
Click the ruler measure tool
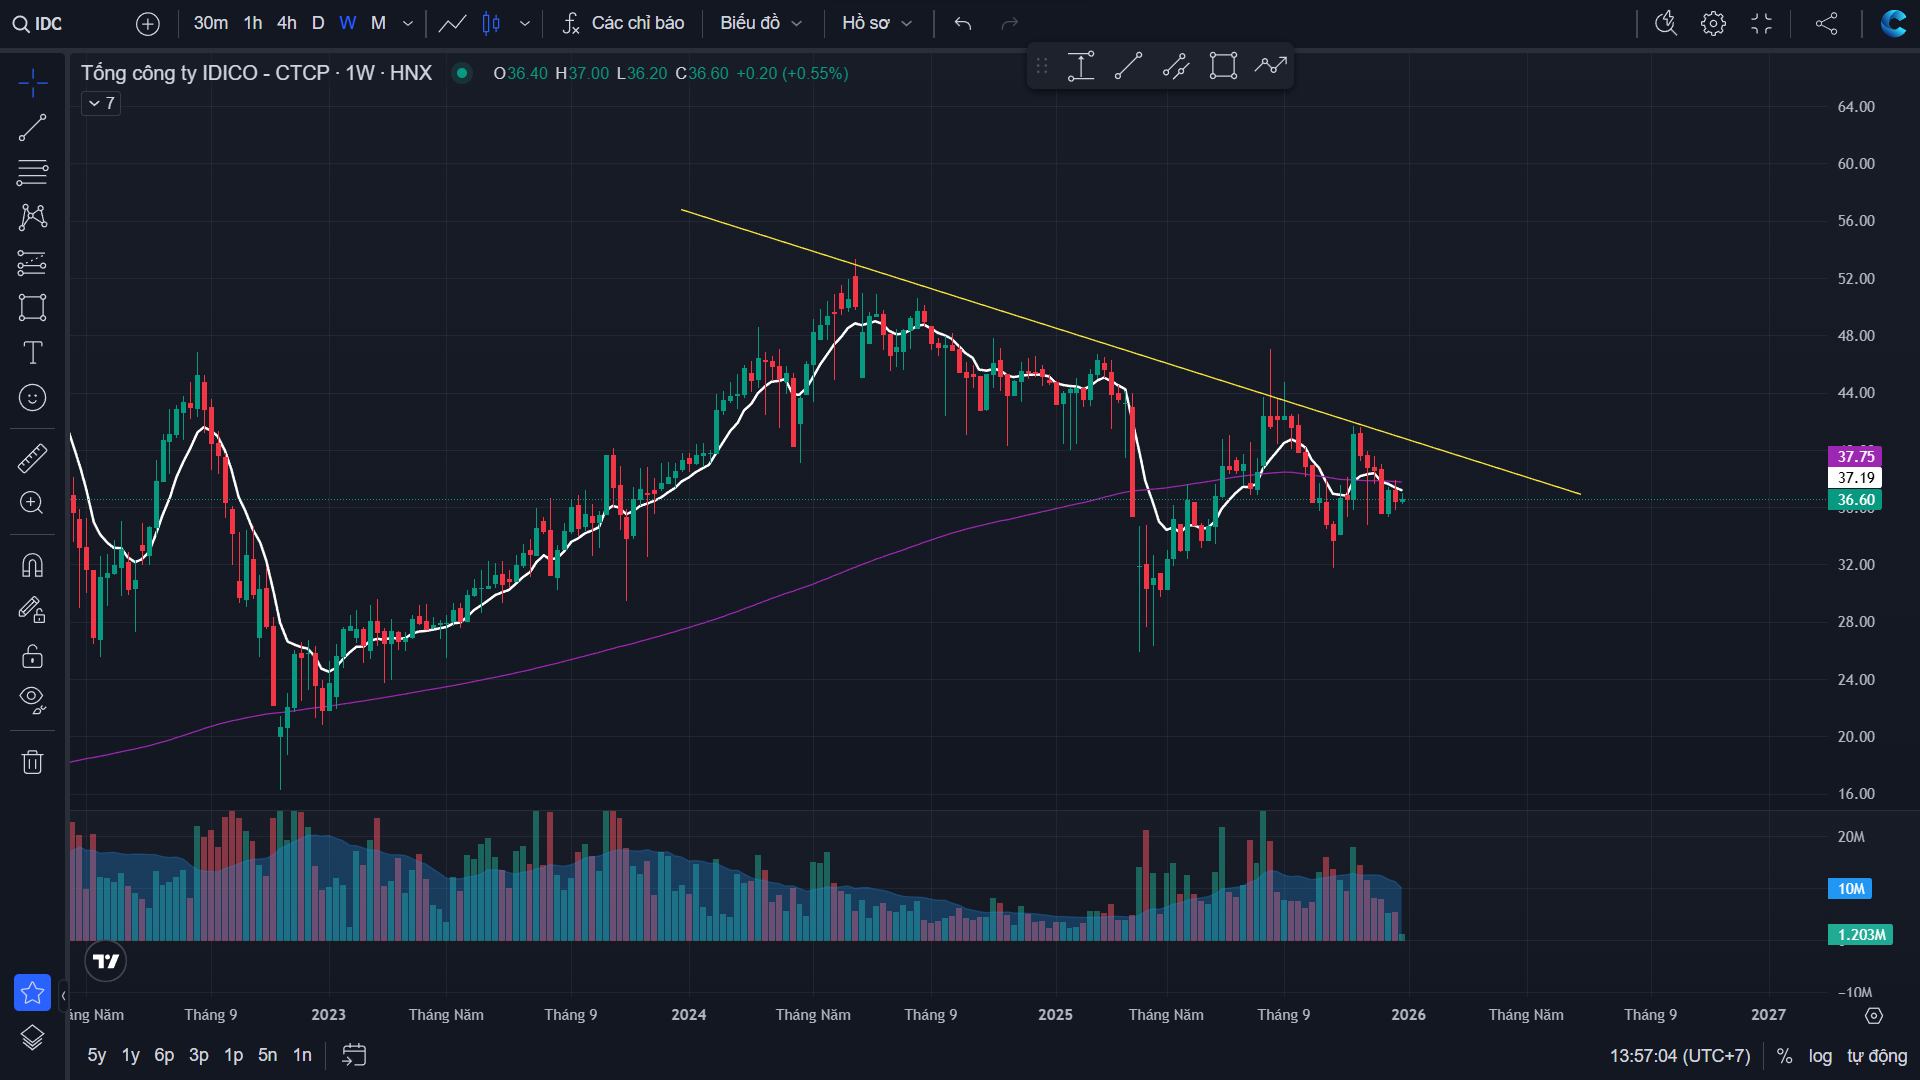[x=32, y=458]
